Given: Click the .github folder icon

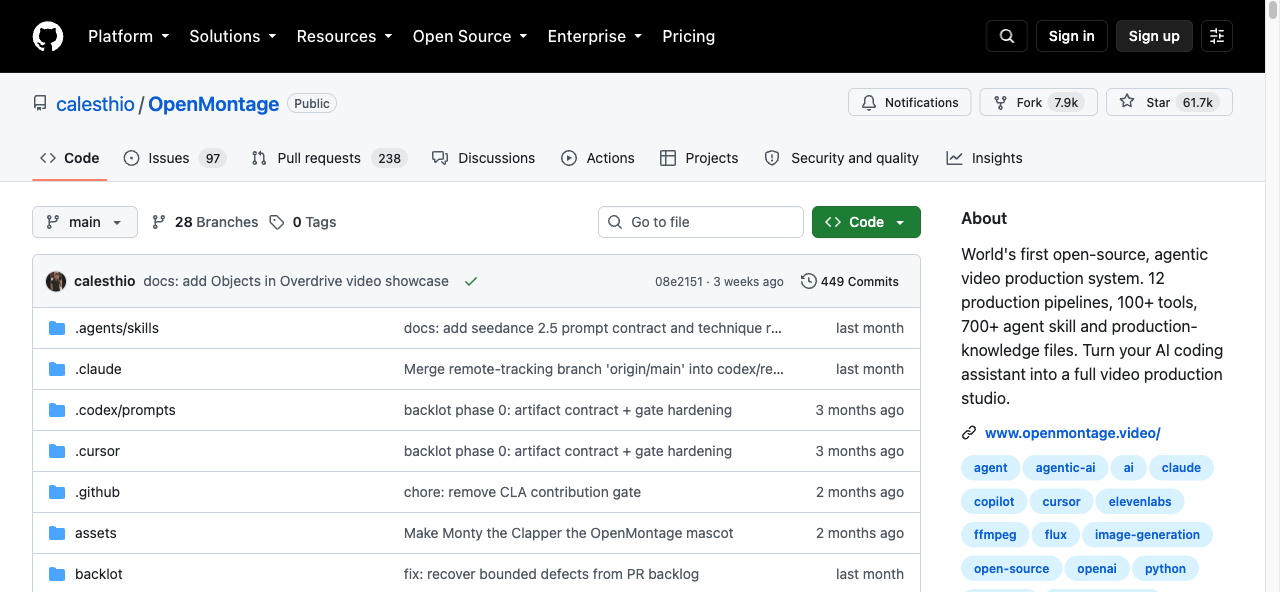Looking at the screenshot, I should coord(57,492).
